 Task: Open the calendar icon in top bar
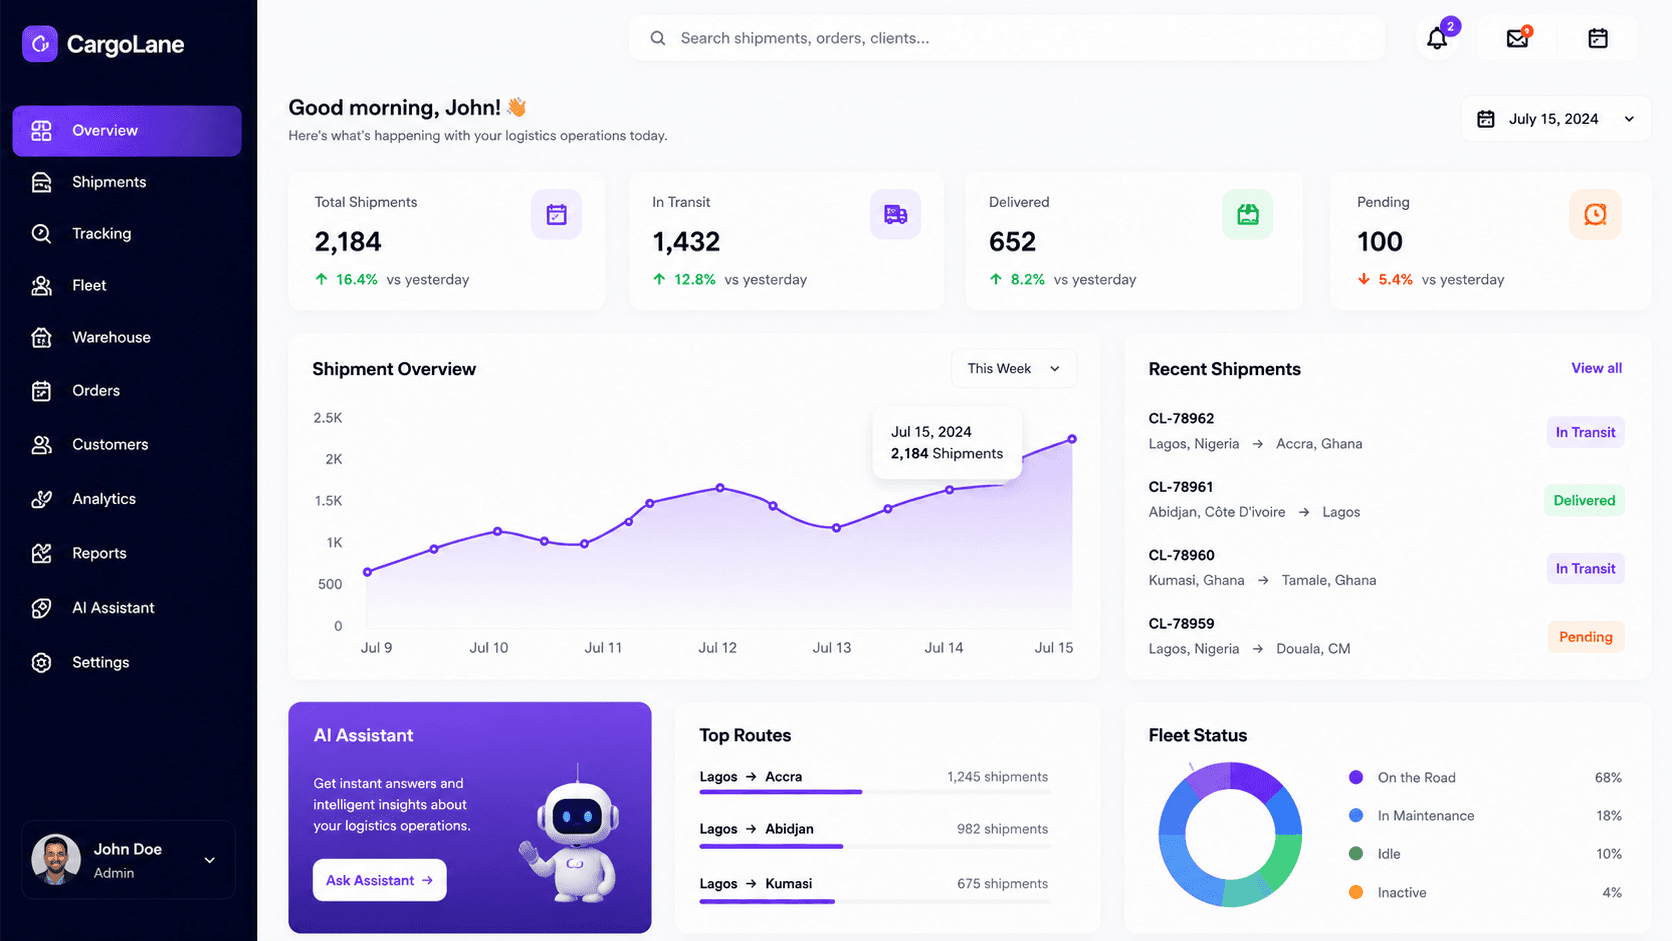[1598, 39]
